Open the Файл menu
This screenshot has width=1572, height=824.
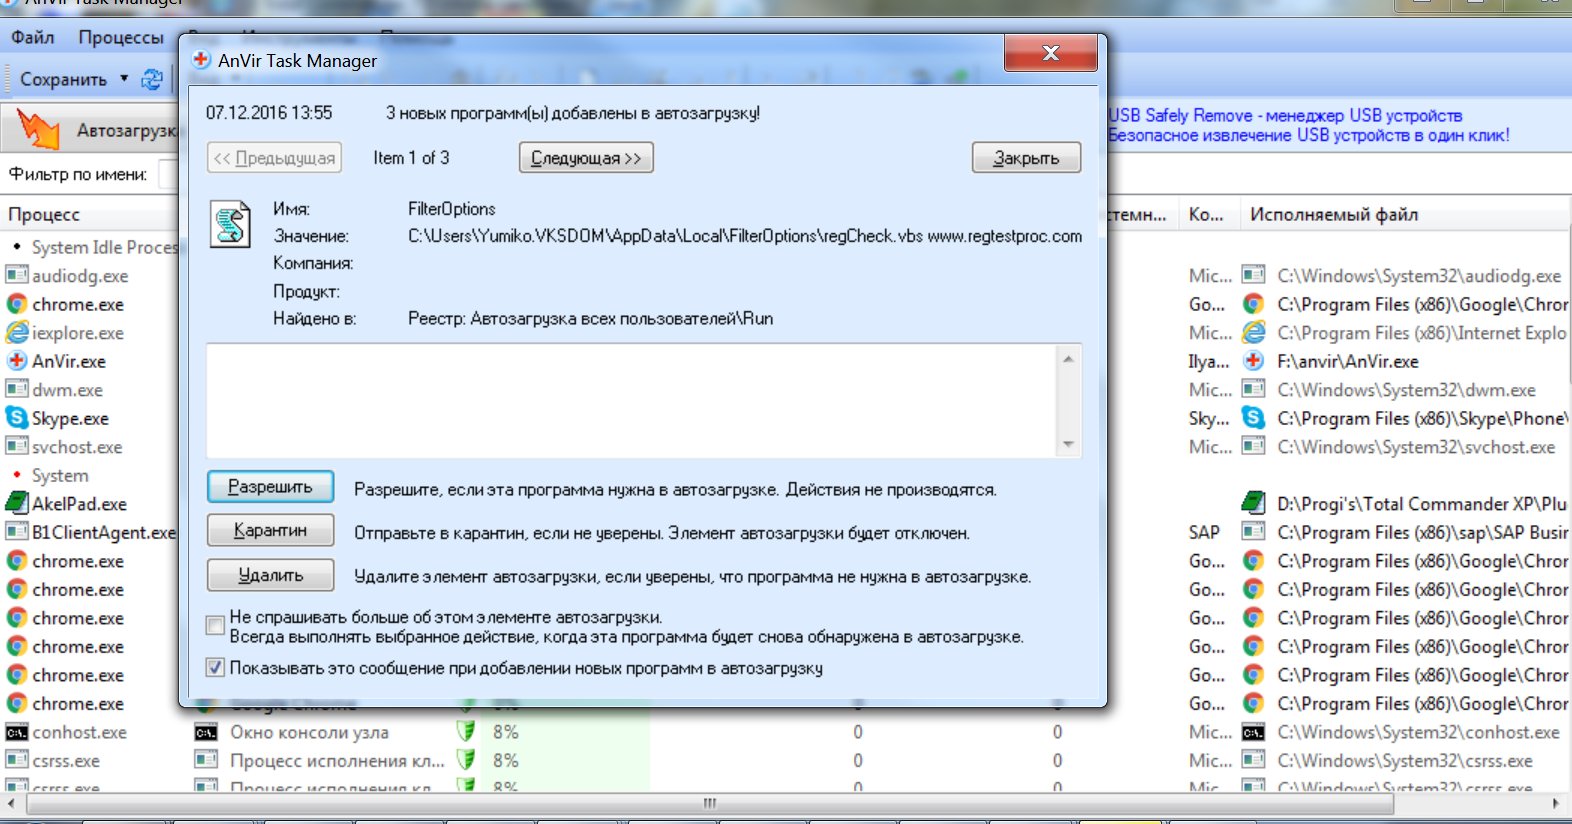click(33, 37)
